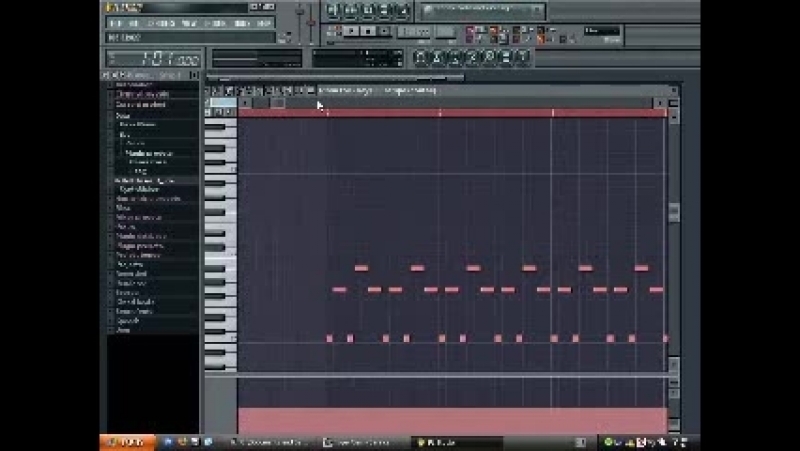The width and height of the screenshot is (800, 451).
Task: Click the Windows Start button
Action: tap(124, 442)
